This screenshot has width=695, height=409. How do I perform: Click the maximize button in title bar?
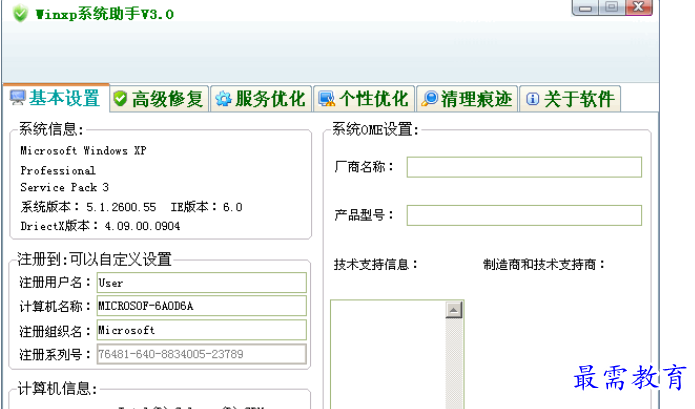pos(612,8)
